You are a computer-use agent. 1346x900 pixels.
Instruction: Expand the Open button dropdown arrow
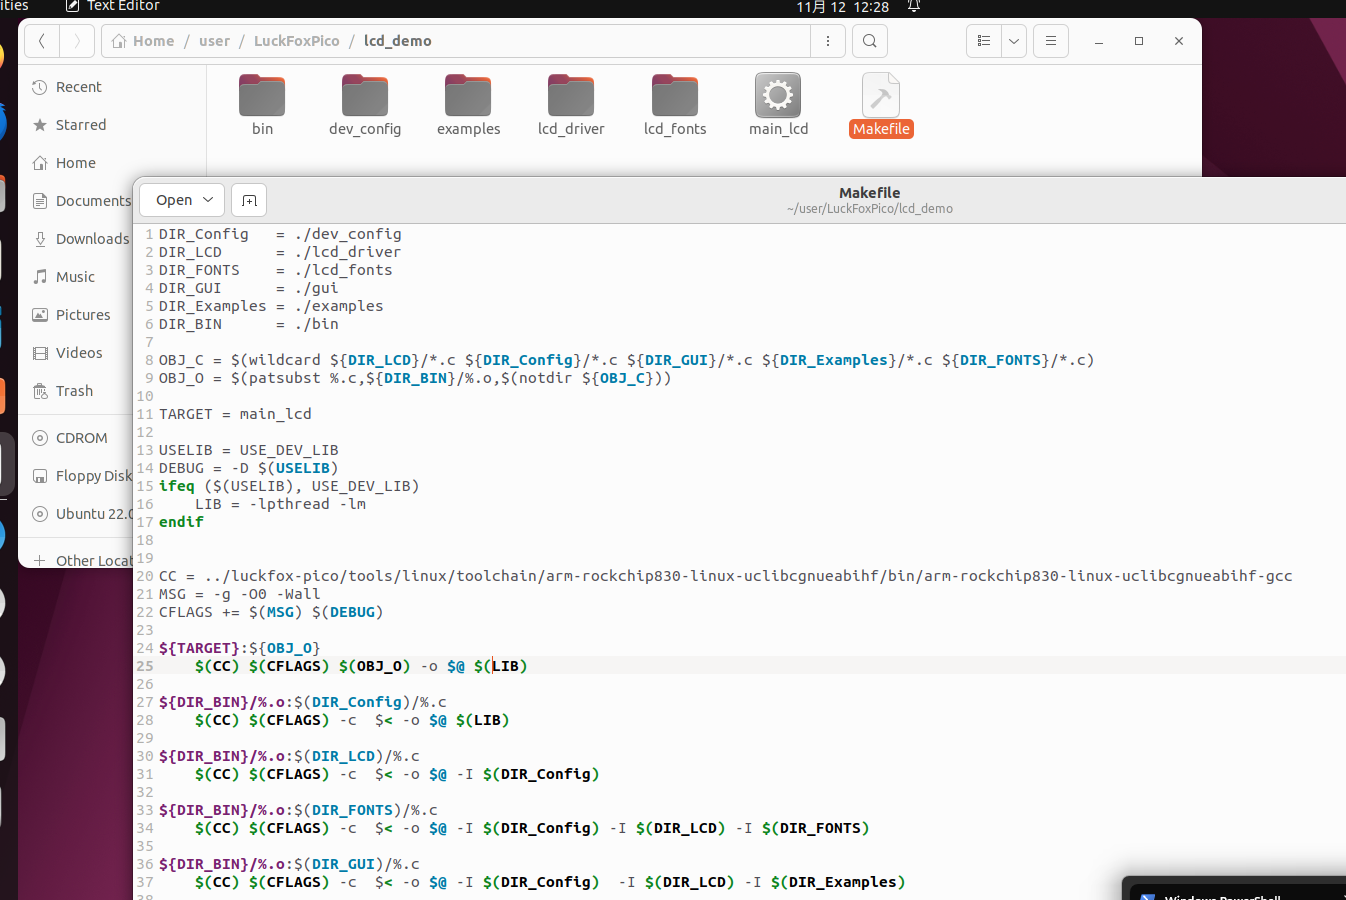pyautogui.click(x=209, y=200)
